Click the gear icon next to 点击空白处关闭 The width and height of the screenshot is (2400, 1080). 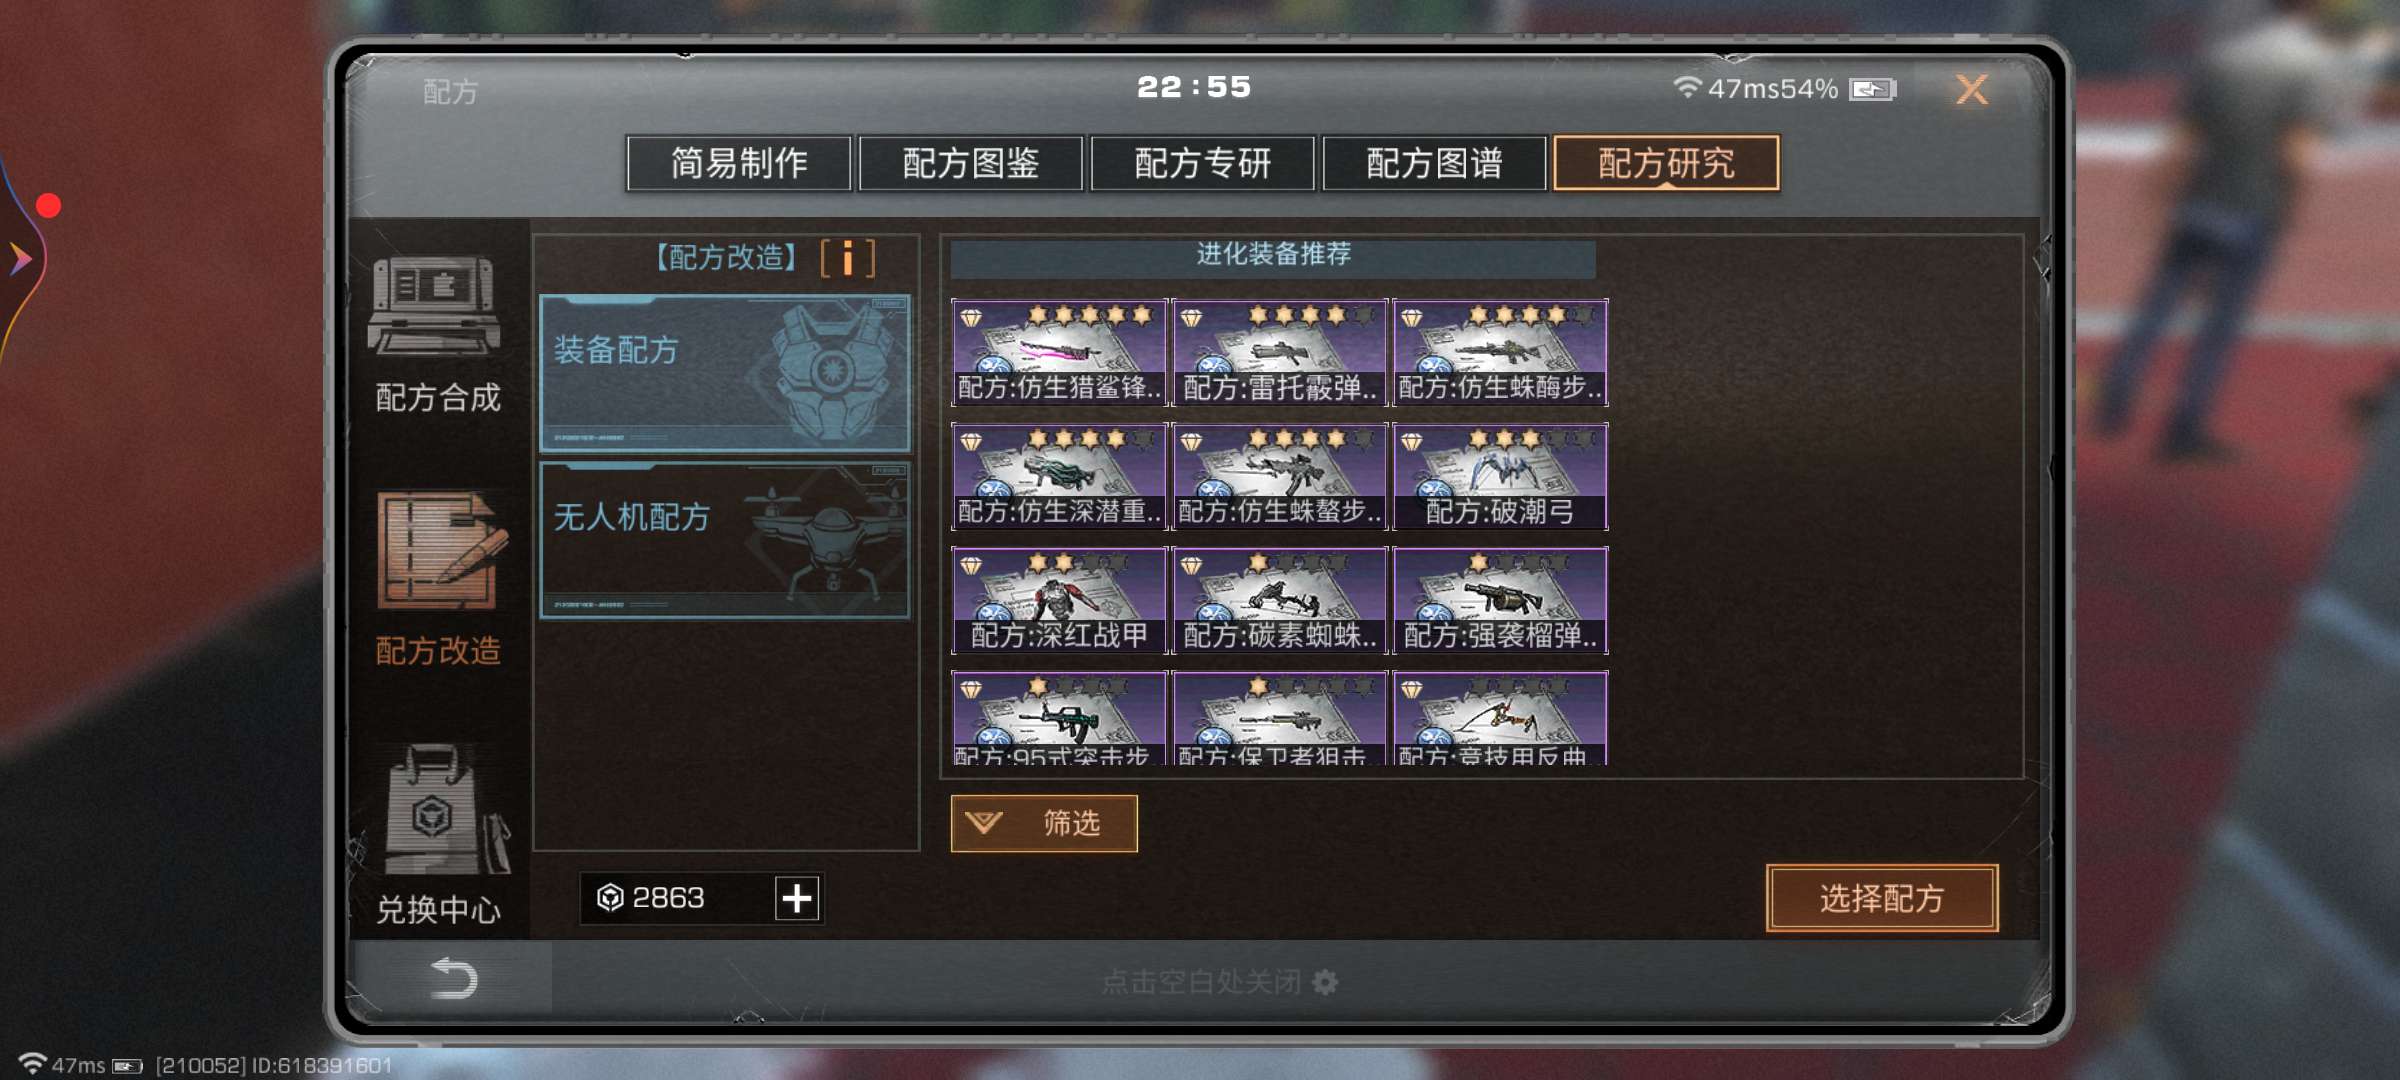pyautogui.click(x=1325, y=982)
